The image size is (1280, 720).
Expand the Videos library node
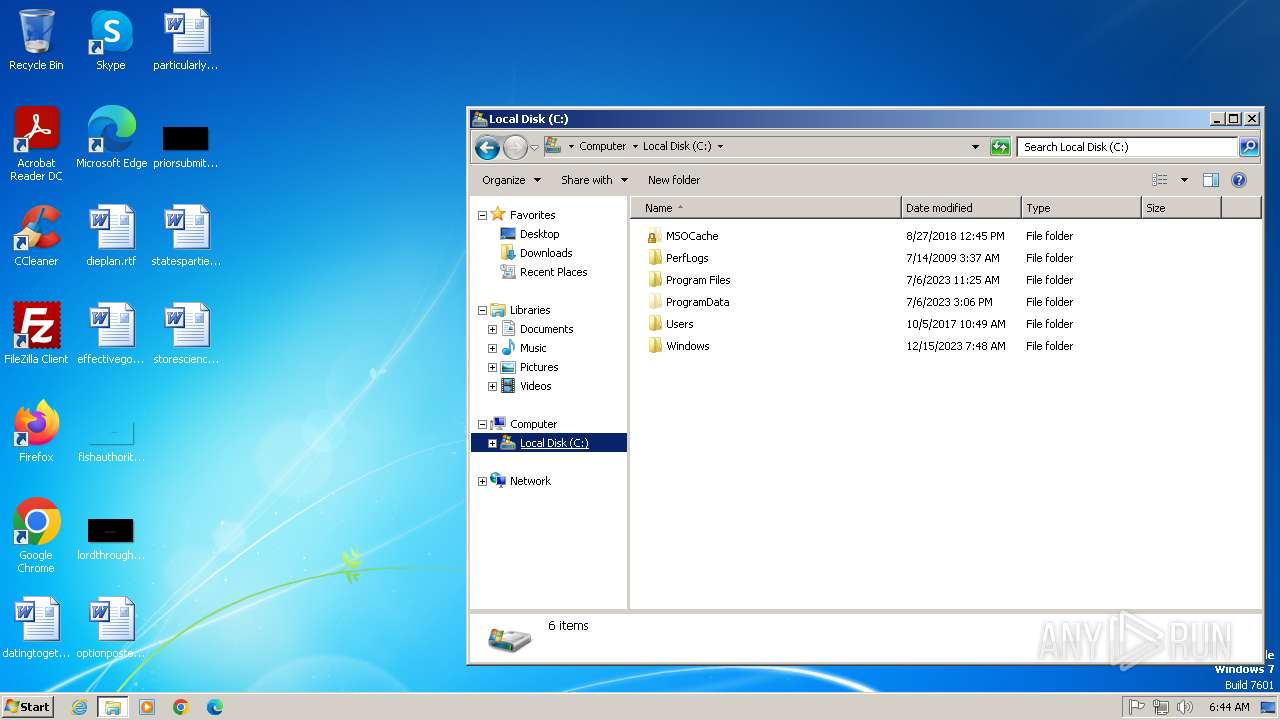tap(492, 386)
